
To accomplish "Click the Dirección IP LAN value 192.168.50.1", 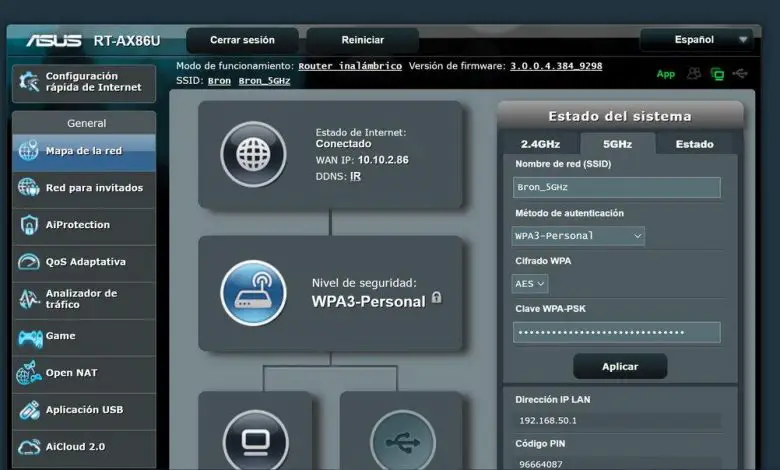I will [548, 421].
